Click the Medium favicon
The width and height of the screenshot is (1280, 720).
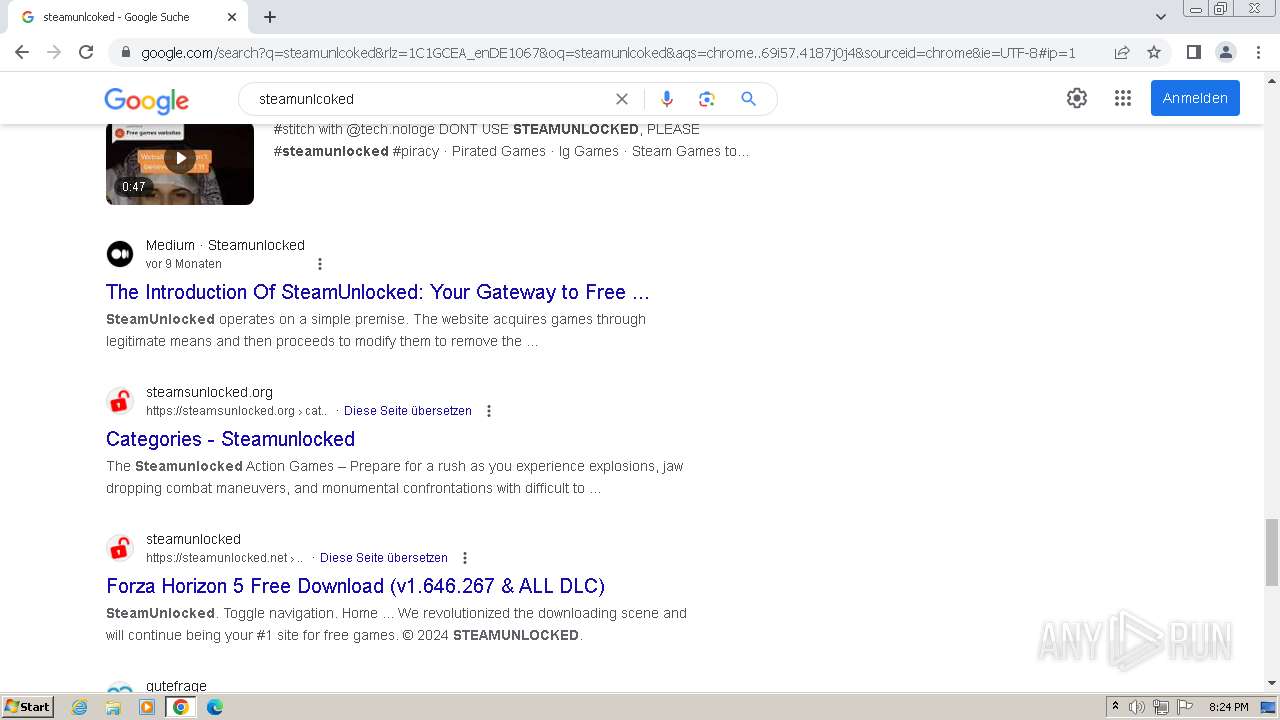120,254
